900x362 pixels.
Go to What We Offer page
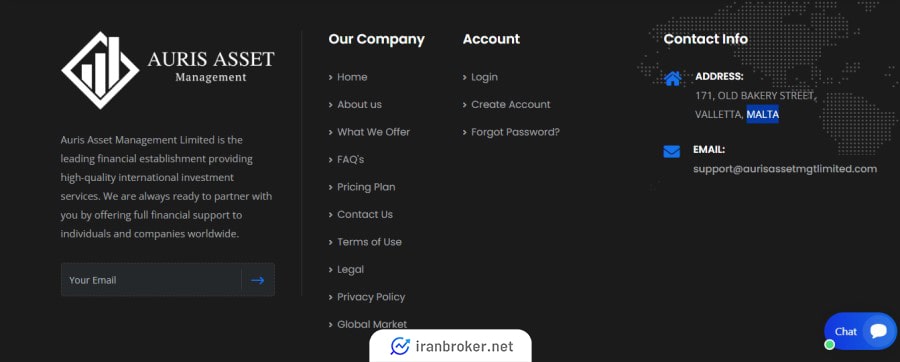[x=374, y=132]
